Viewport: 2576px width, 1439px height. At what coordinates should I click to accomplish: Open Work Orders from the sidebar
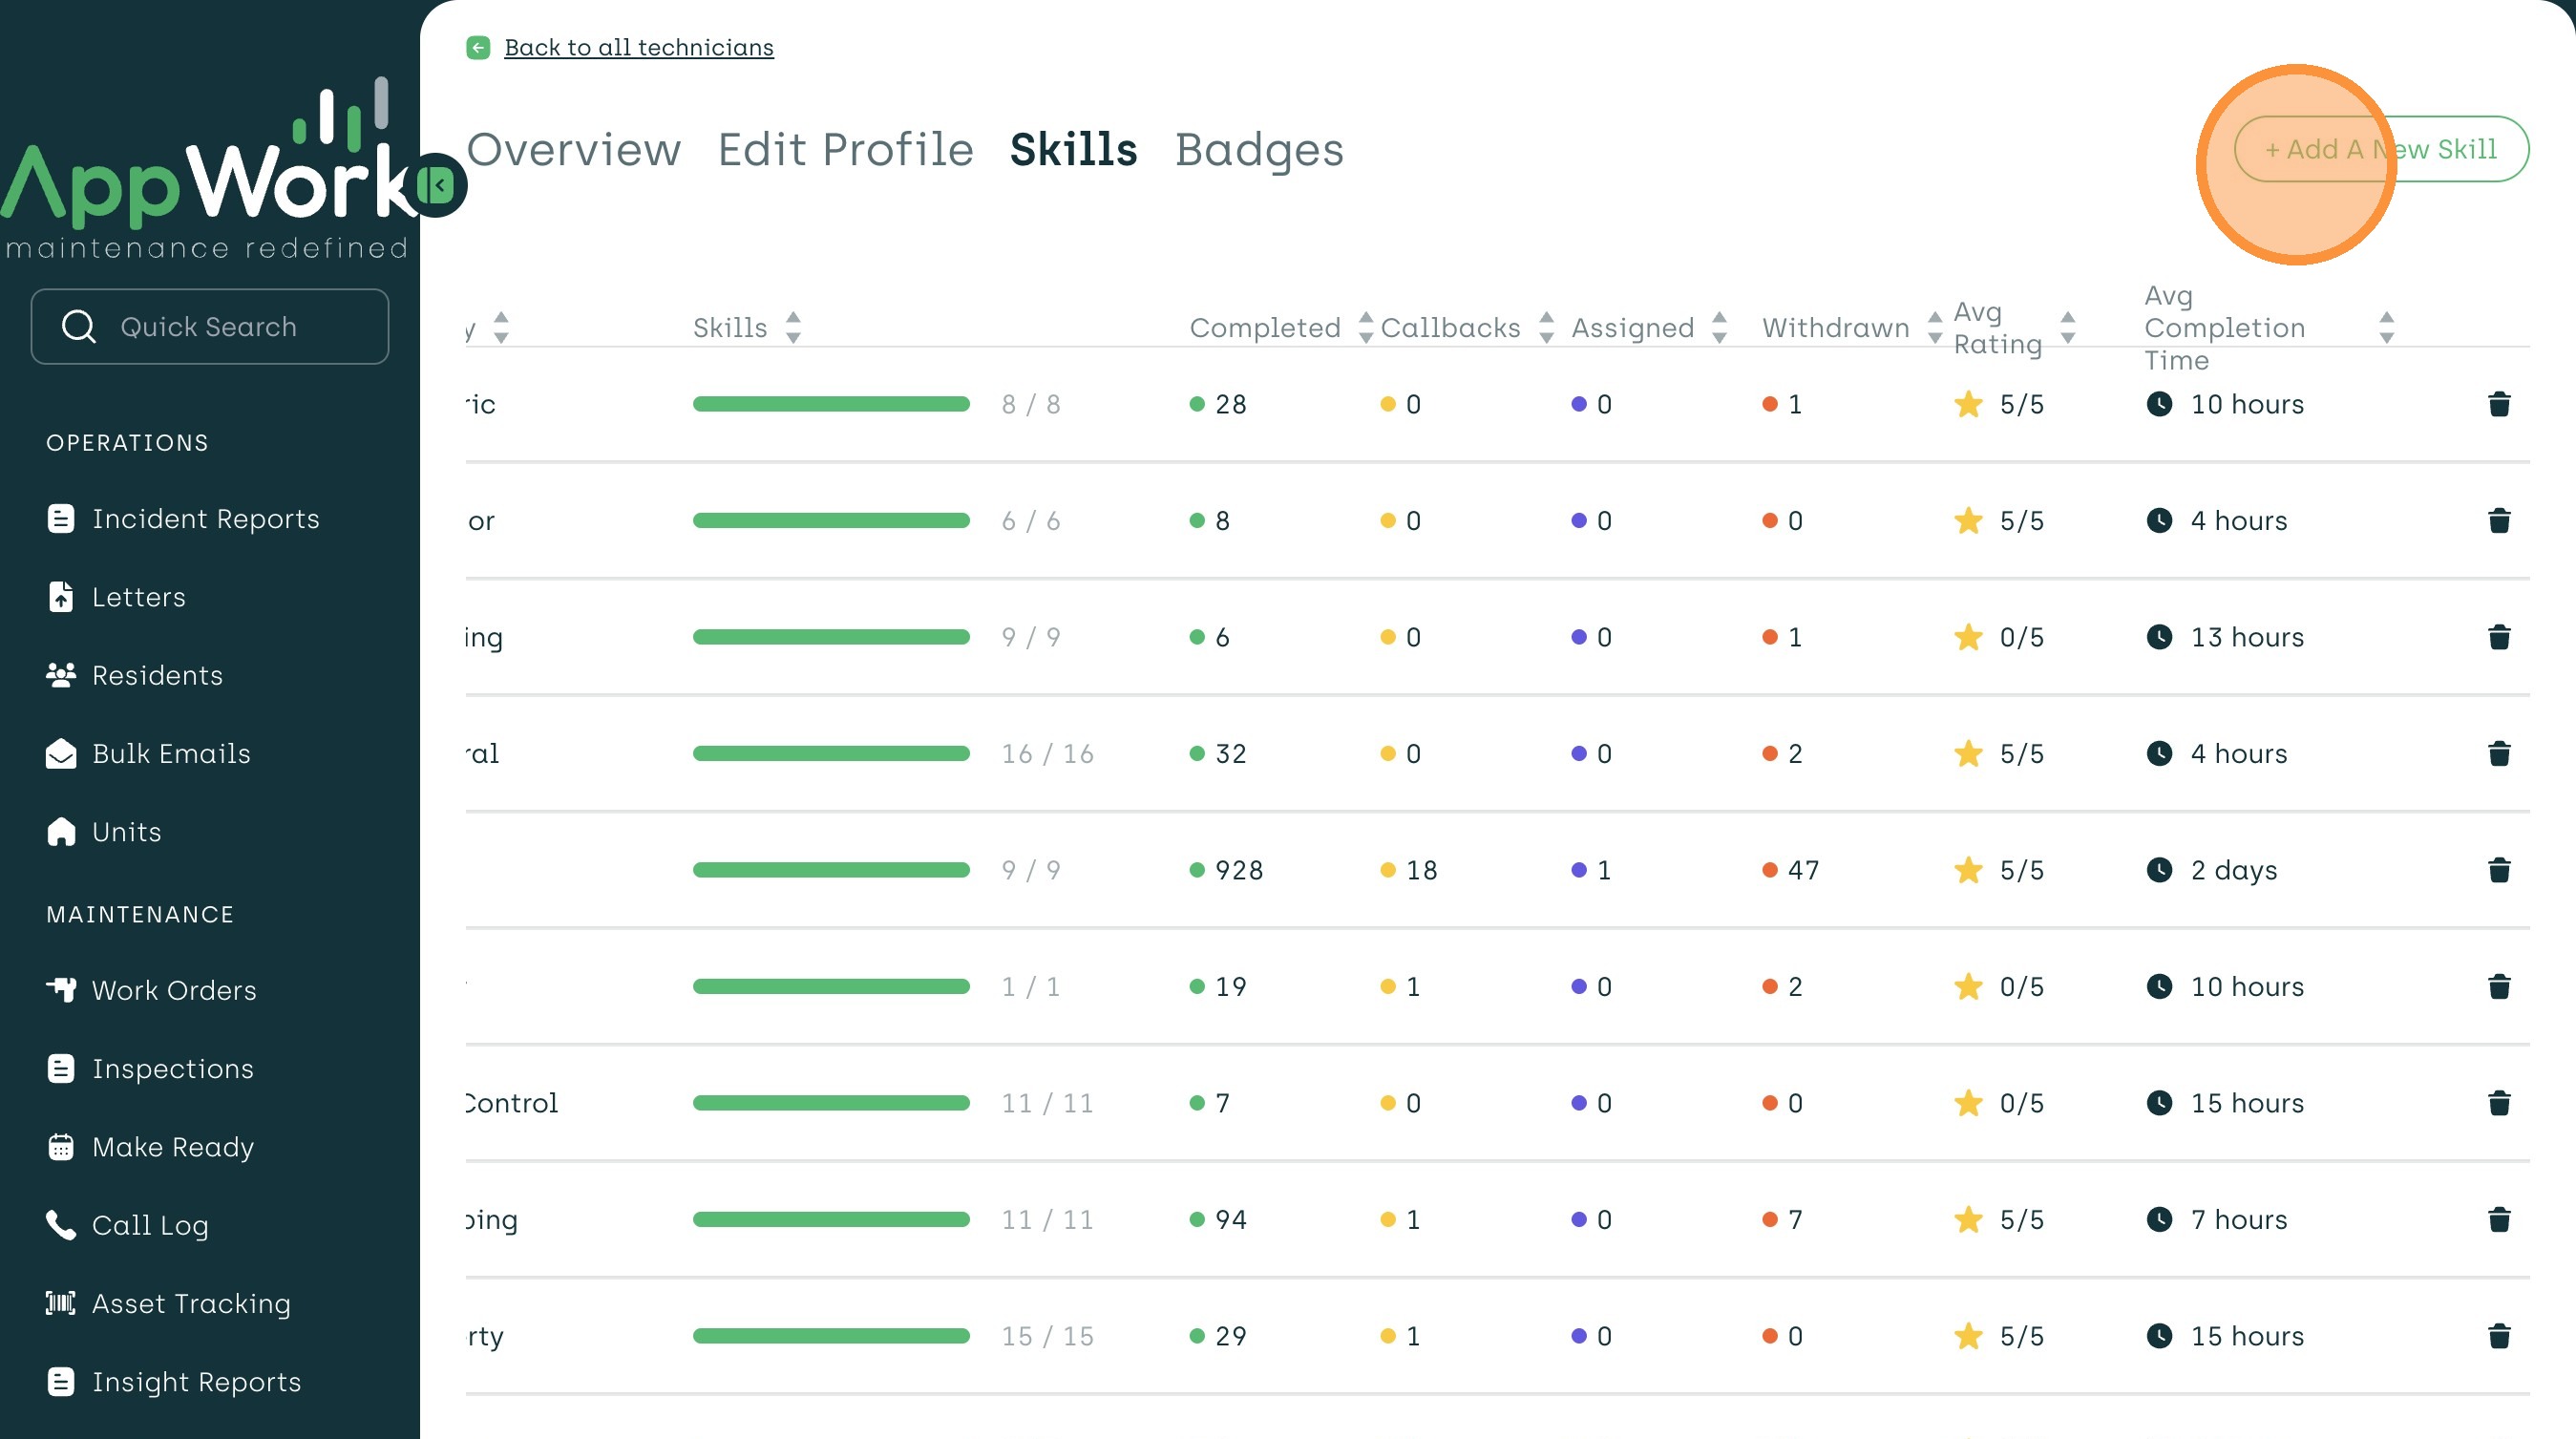point(174,990)
